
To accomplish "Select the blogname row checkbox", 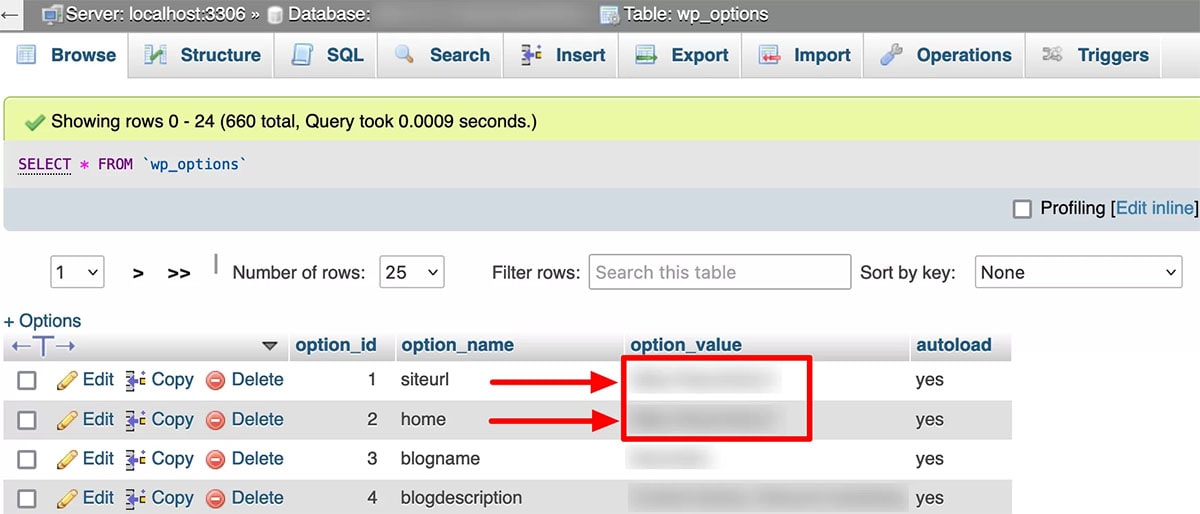I will pos(27,460).
